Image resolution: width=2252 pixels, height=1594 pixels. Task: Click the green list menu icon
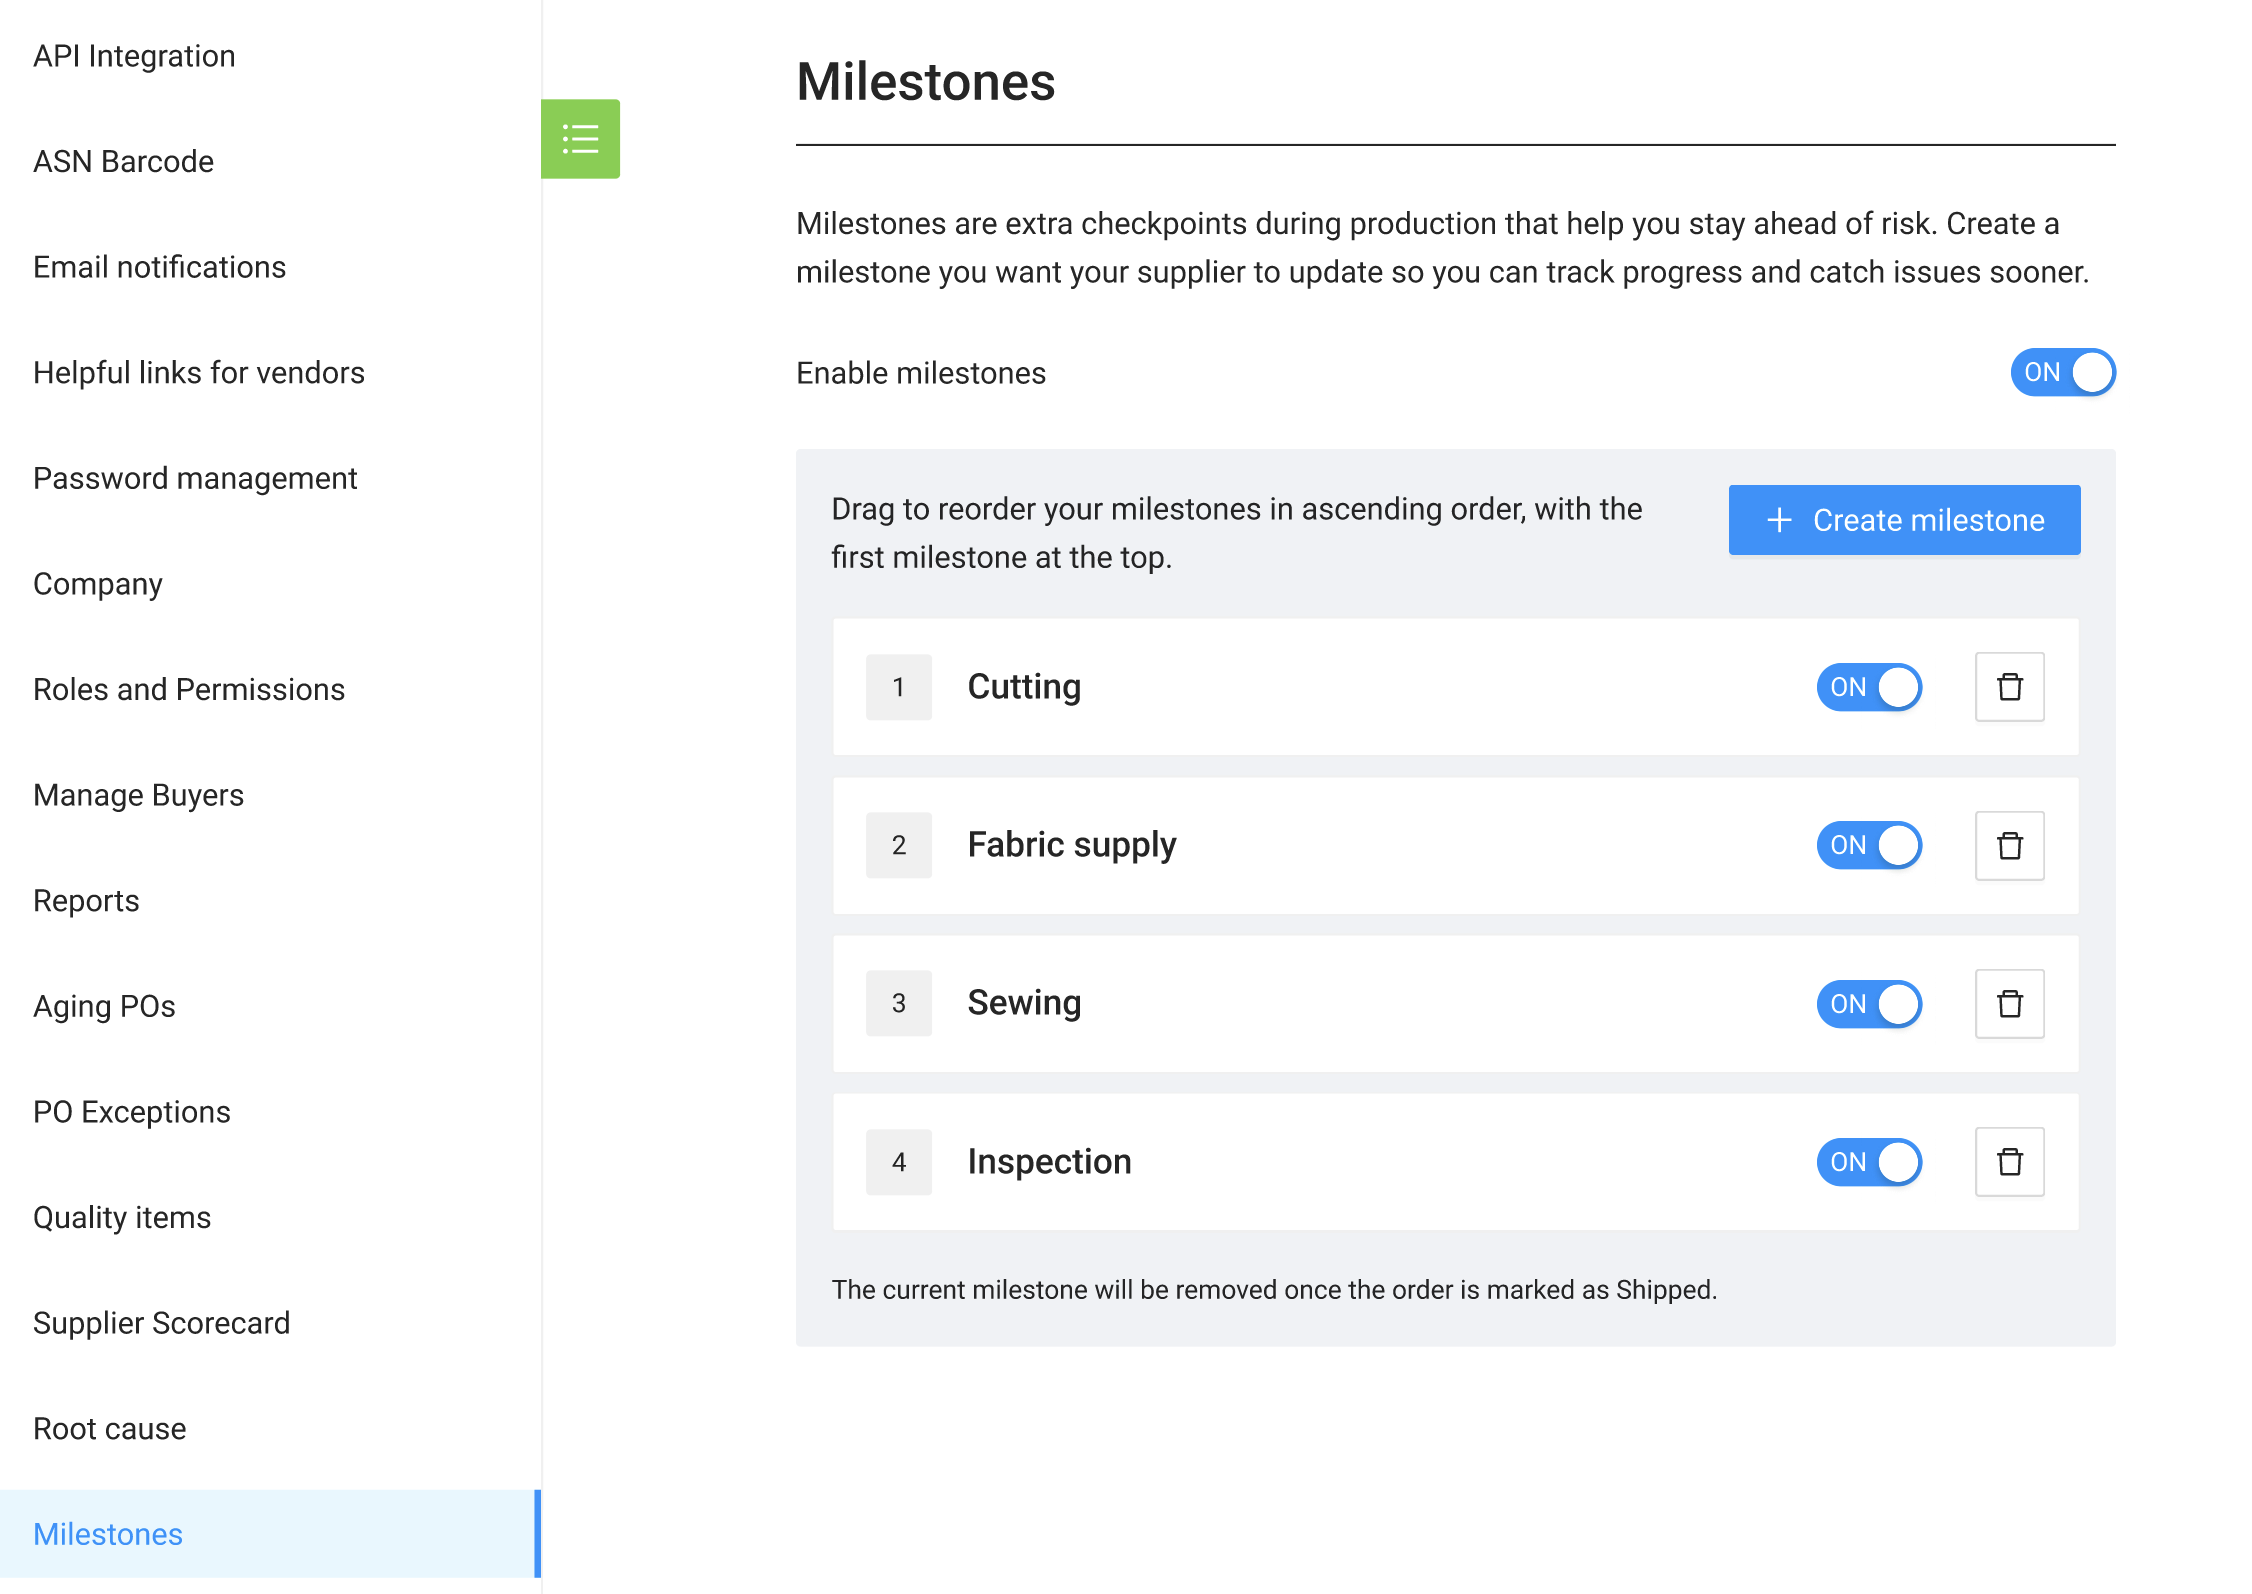click(580, 139)
